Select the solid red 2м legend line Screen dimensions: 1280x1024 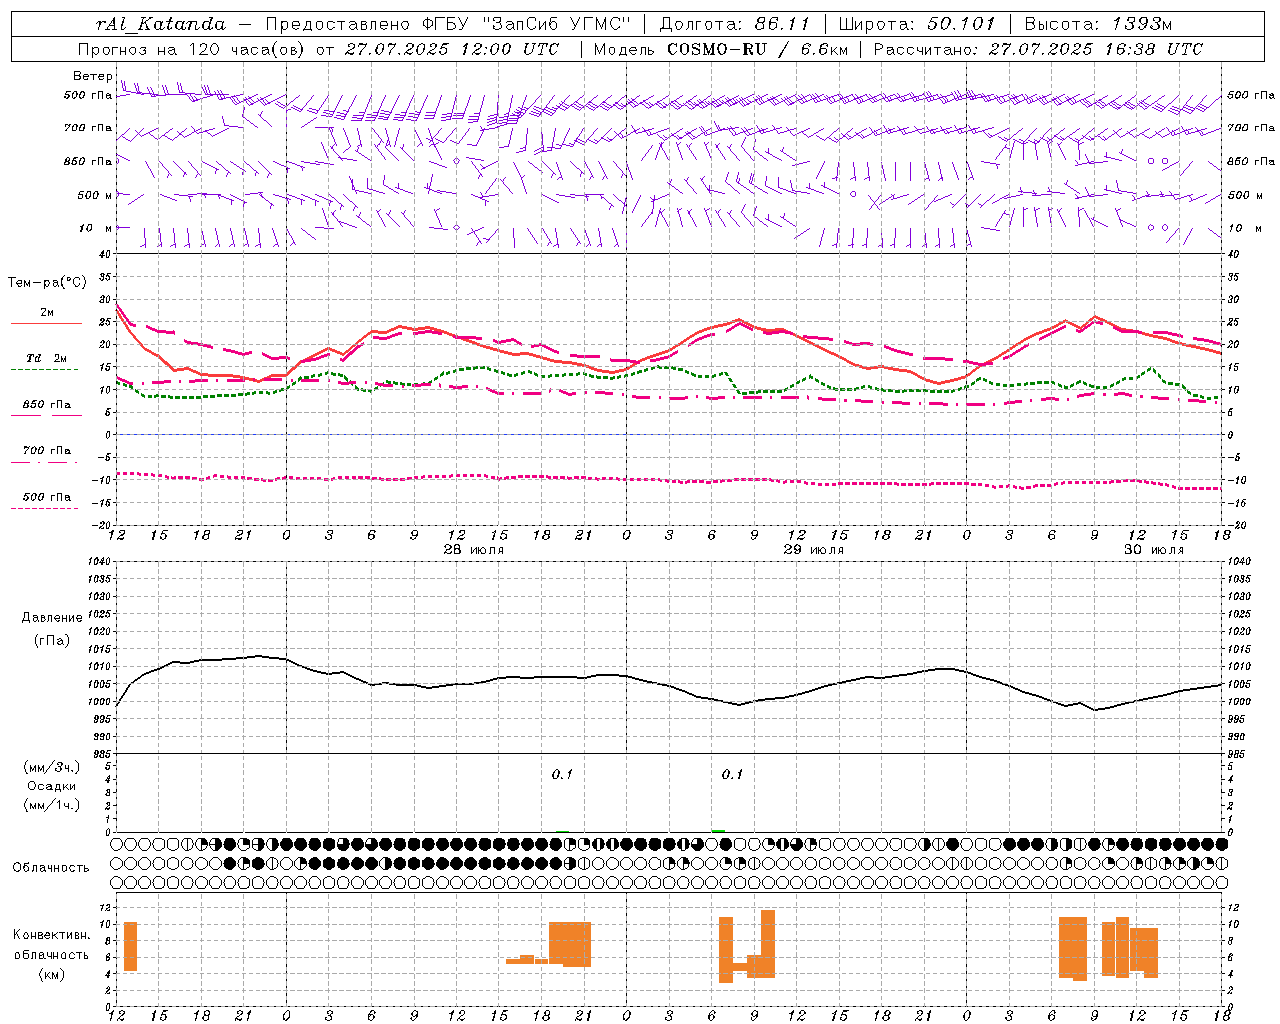[46, 323]
